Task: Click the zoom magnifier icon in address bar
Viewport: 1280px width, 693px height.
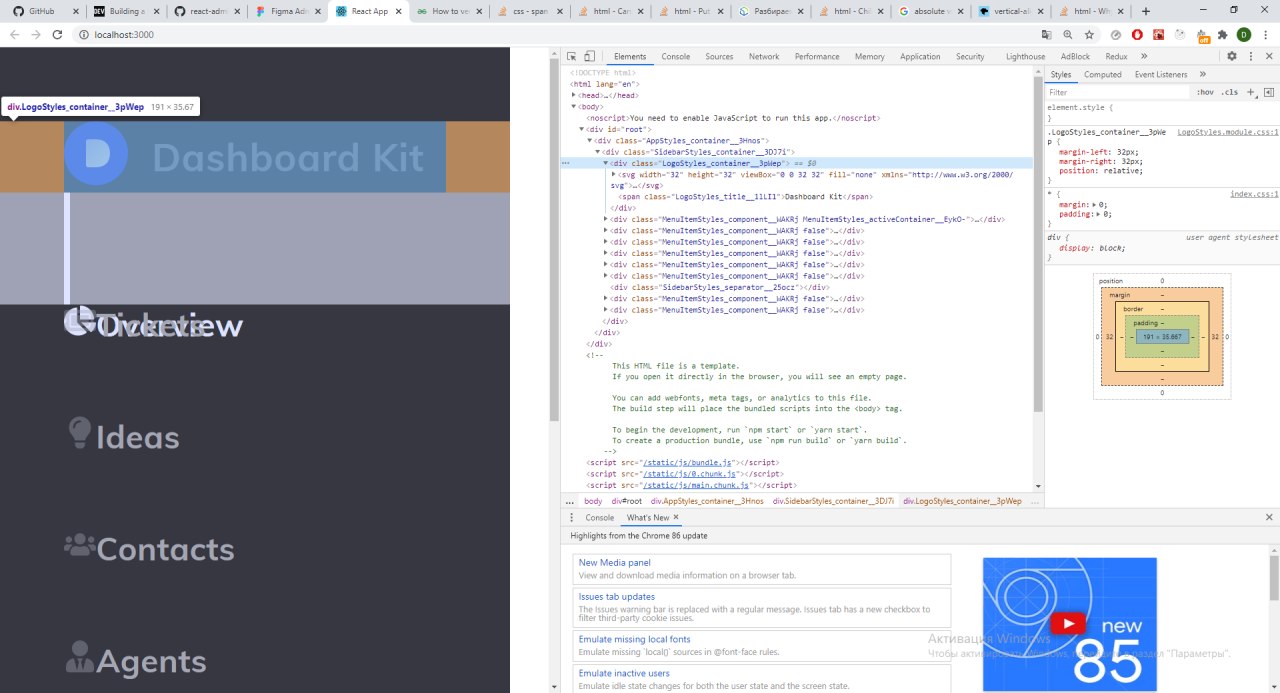Action: pos(1068,34)
